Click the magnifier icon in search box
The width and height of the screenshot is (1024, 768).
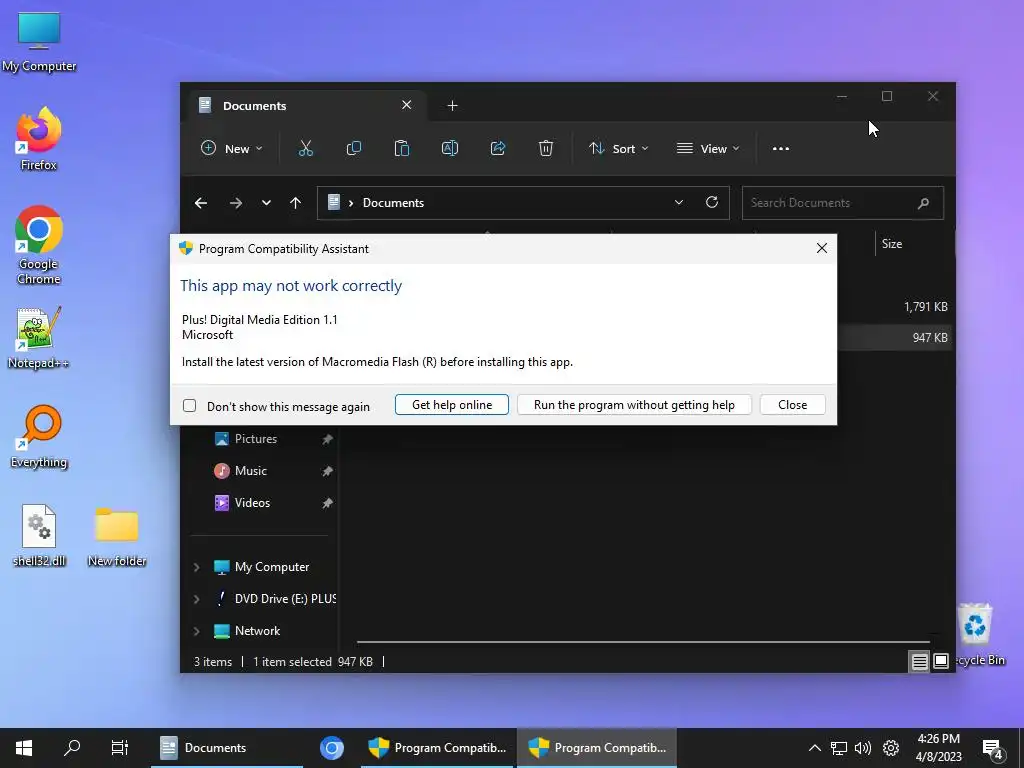point(923,203)
